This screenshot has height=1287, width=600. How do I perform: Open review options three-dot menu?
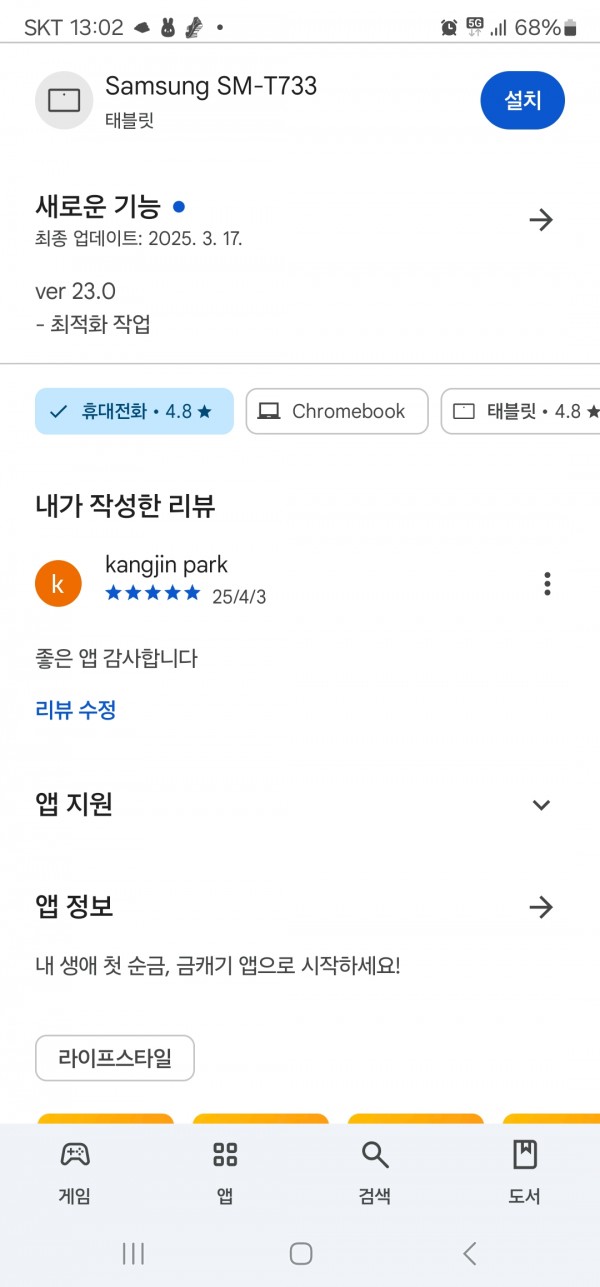[546, 584]
